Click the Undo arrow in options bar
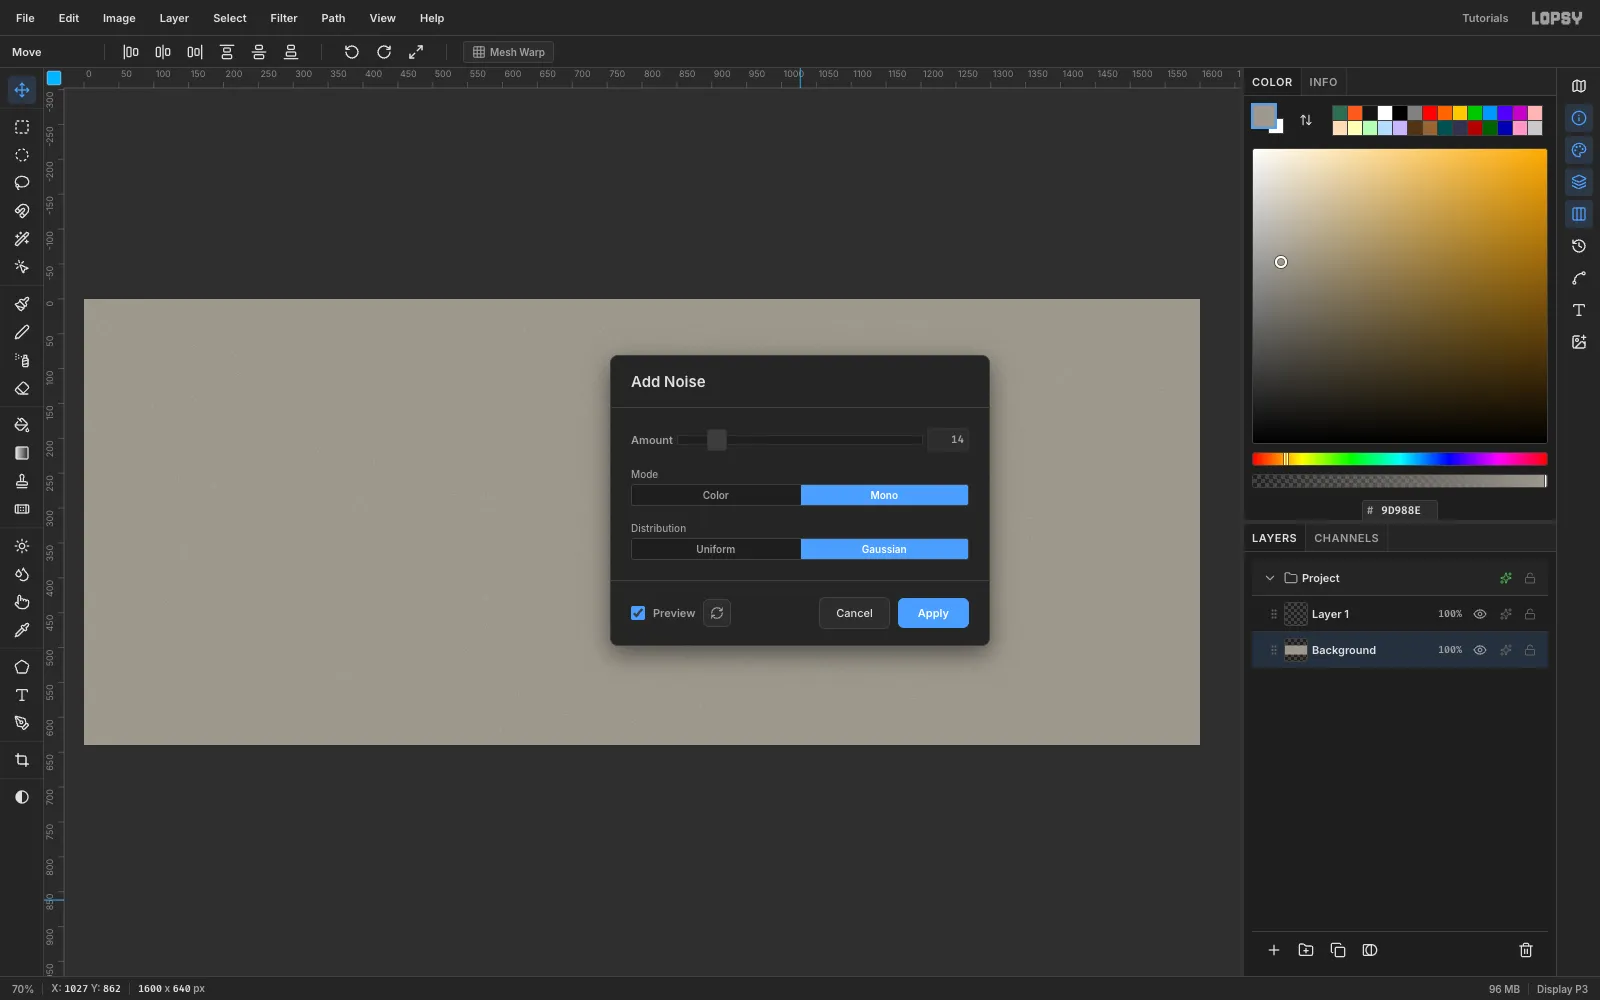 pyautogui.click(x=351, y=52)
